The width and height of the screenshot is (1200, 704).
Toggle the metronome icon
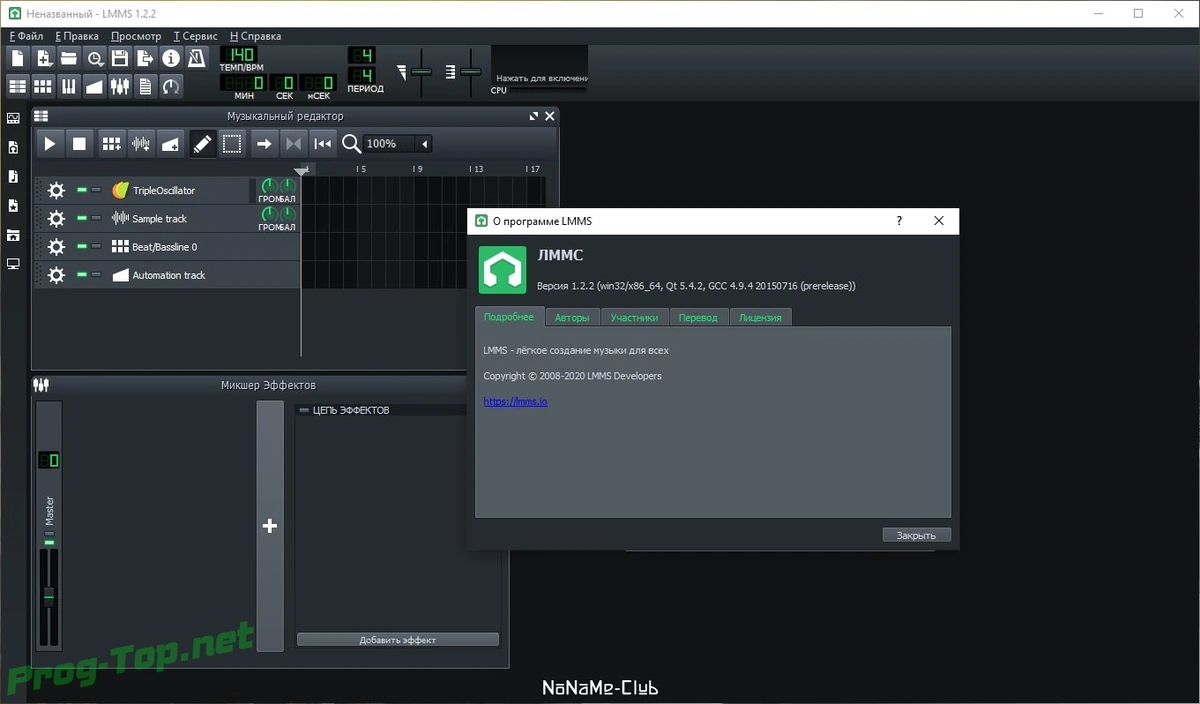(197, 58)
